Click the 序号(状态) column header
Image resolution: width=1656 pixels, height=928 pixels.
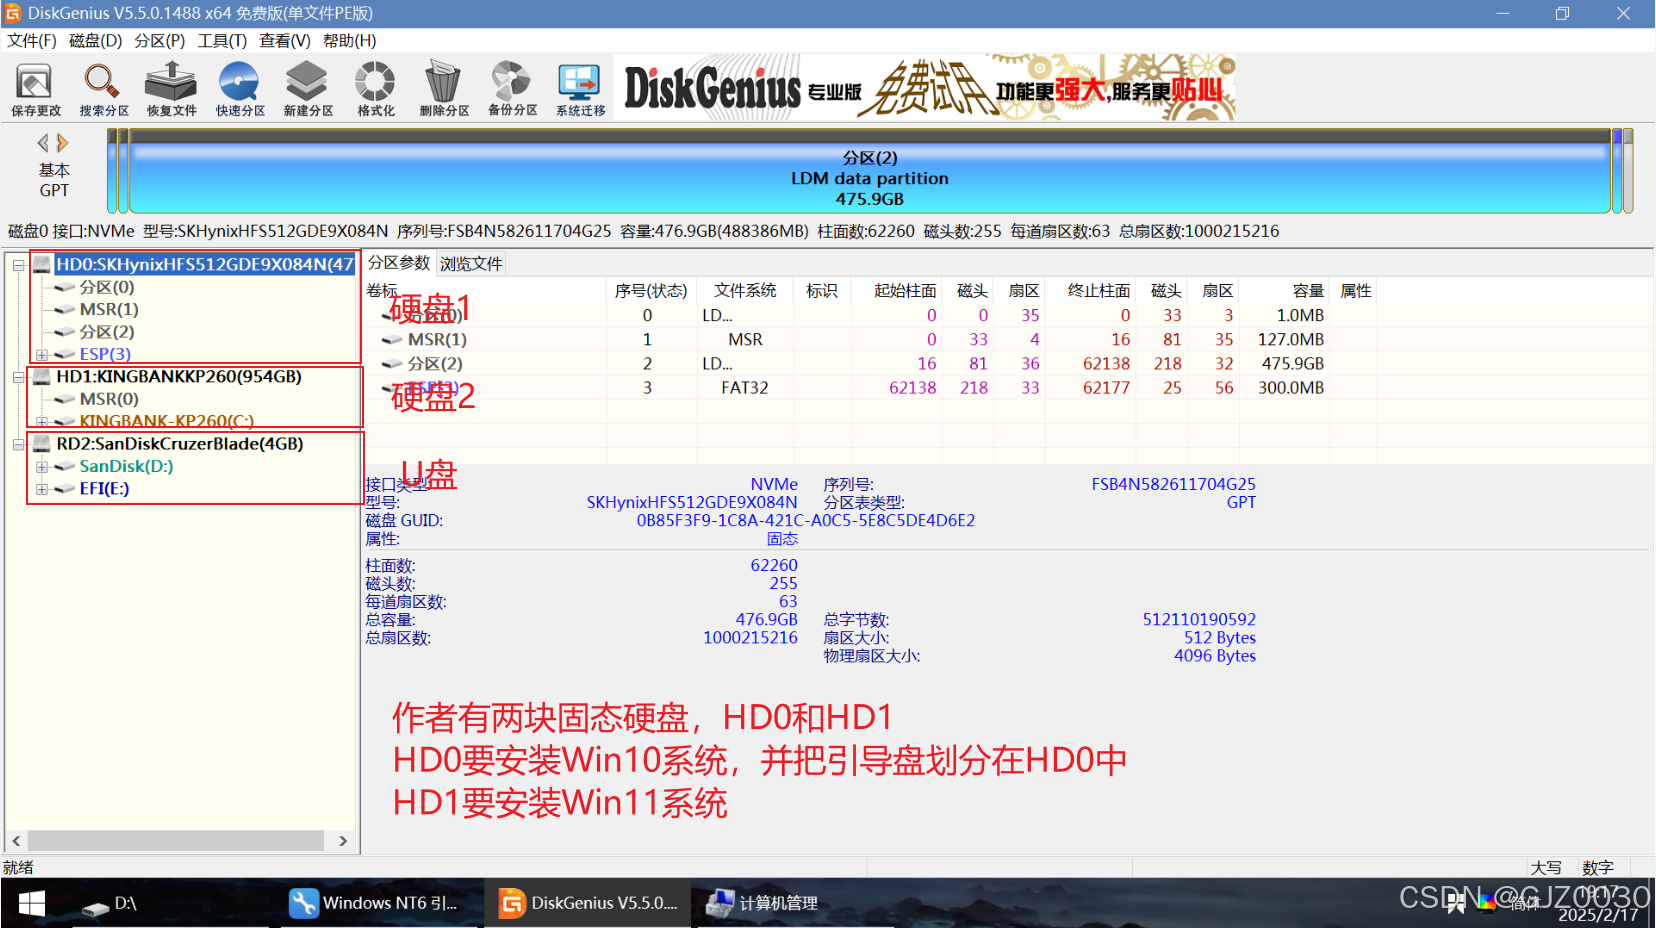651,291
